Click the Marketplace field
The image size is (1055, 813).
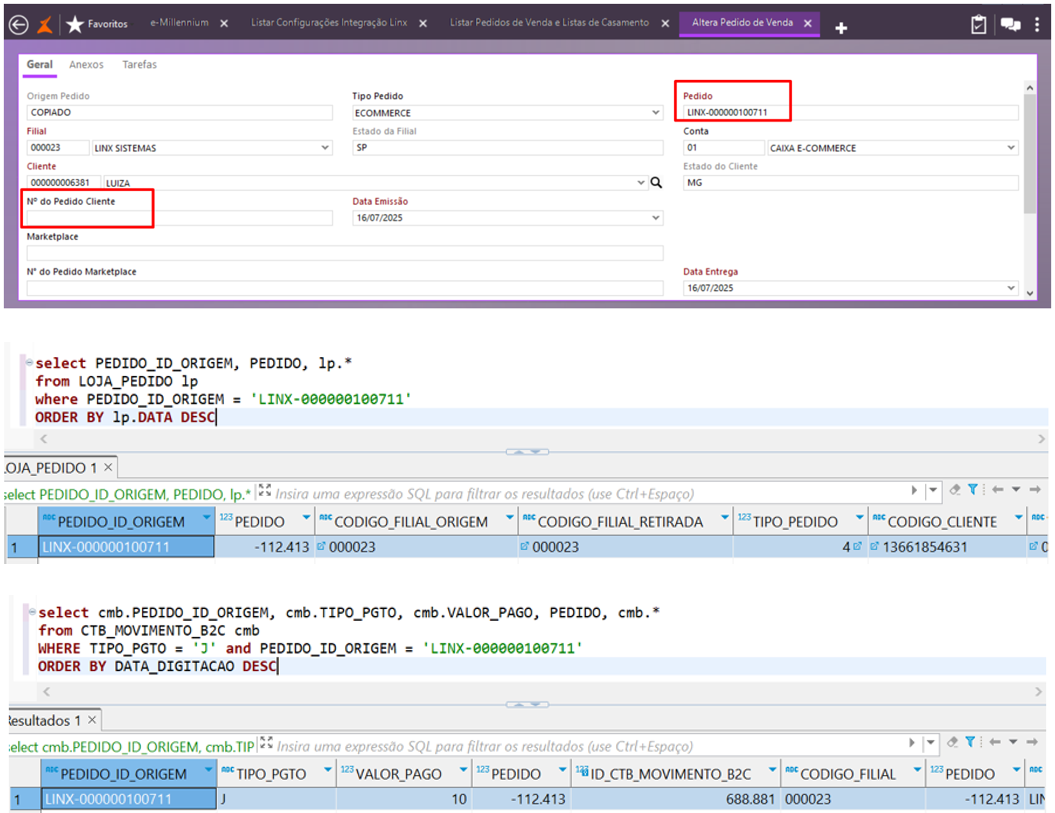point(344,253)
